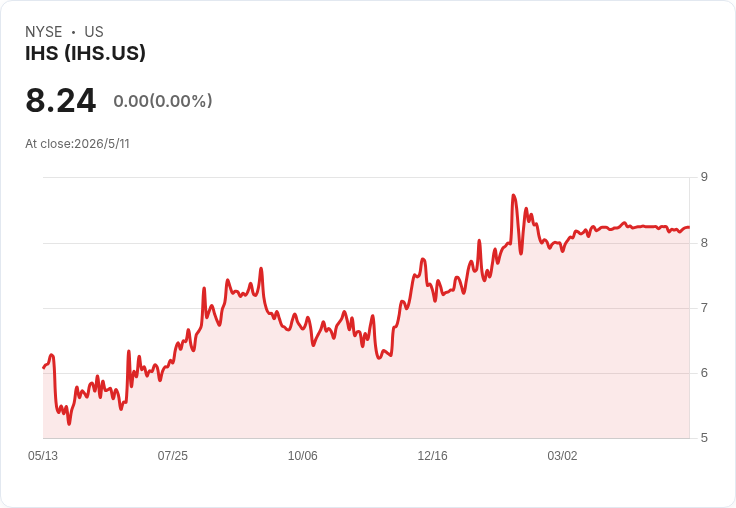
Task: Click the left start of the price line
Action: coord(44,368)
